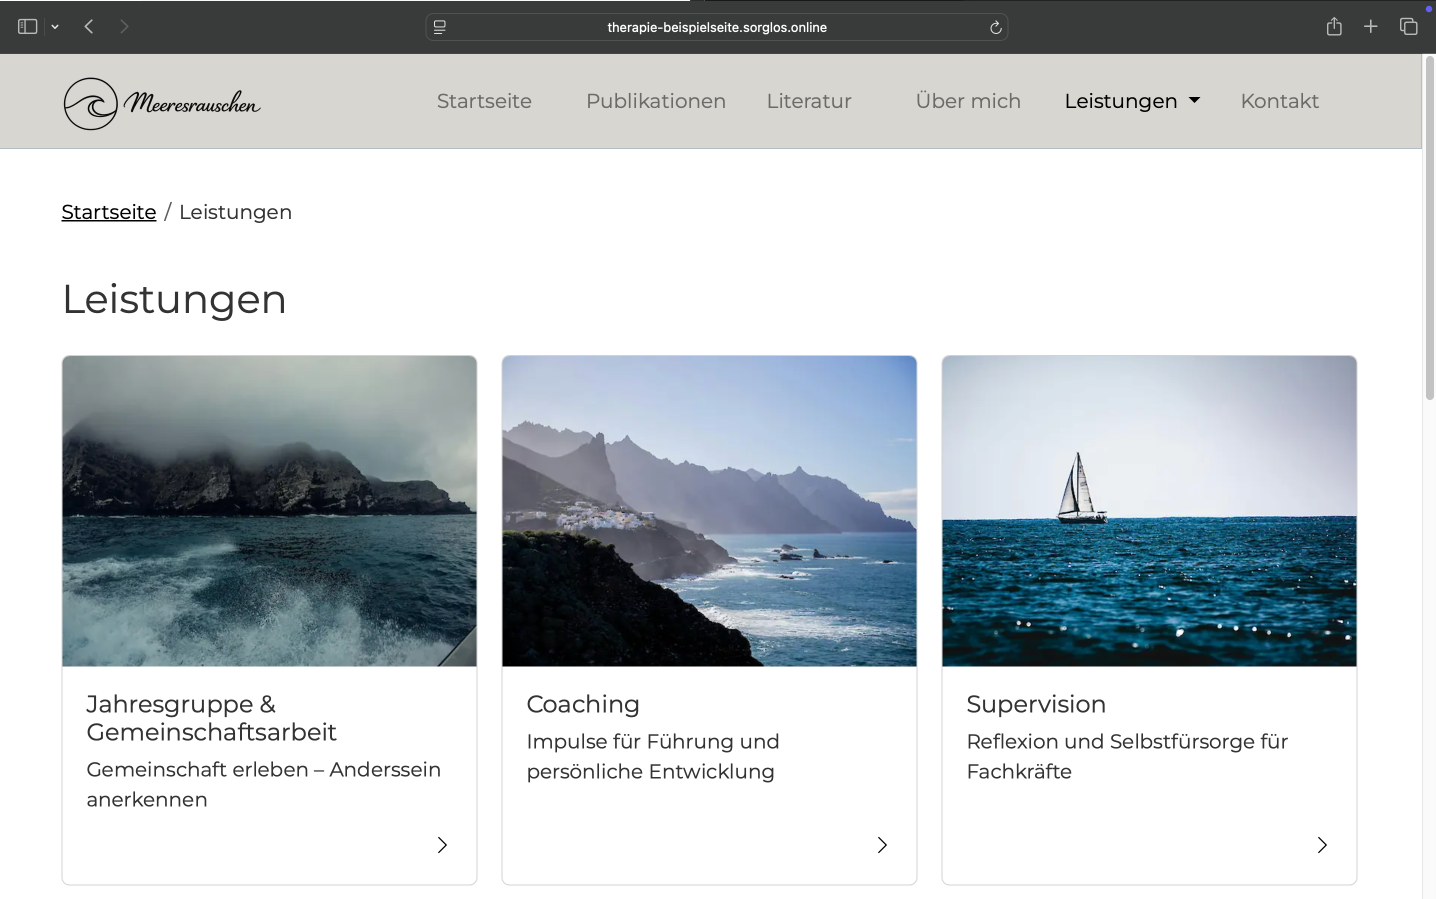Screen dimensions: 1436x899
Task: Open the chevron arrow on Coaching card
Action: [x=882, y=845]
